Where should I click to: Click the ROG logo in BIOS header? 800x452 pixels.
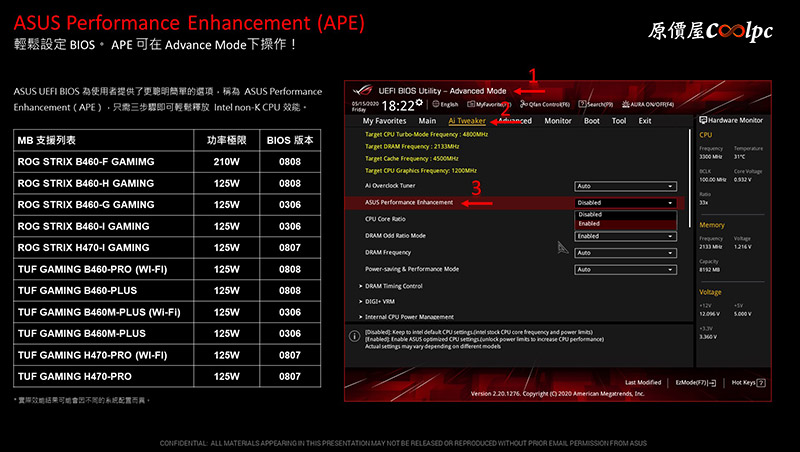(363, 90)
